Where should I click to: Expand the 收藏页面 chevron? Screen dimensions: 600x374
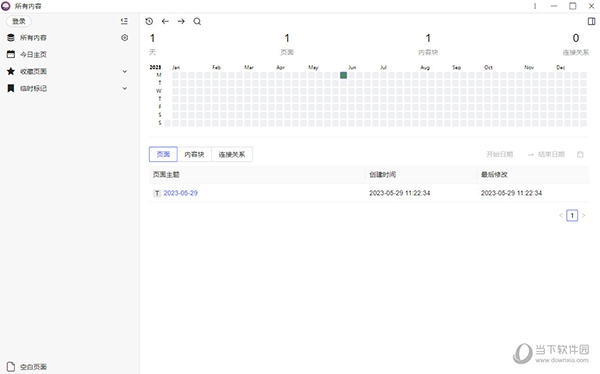click(x=124, y=72)
